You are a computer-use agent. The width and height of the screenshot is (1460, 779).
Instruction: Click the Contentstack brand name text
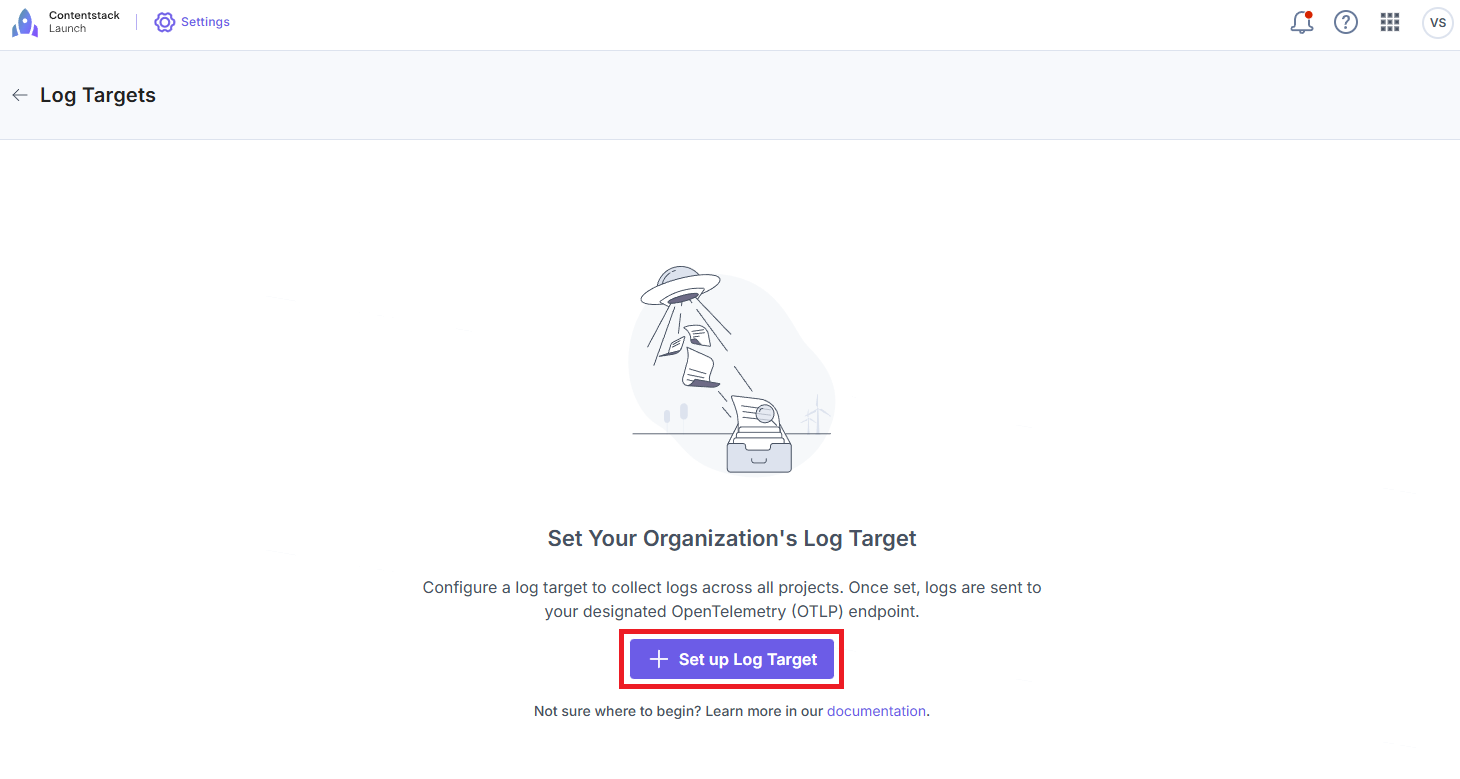84,15
